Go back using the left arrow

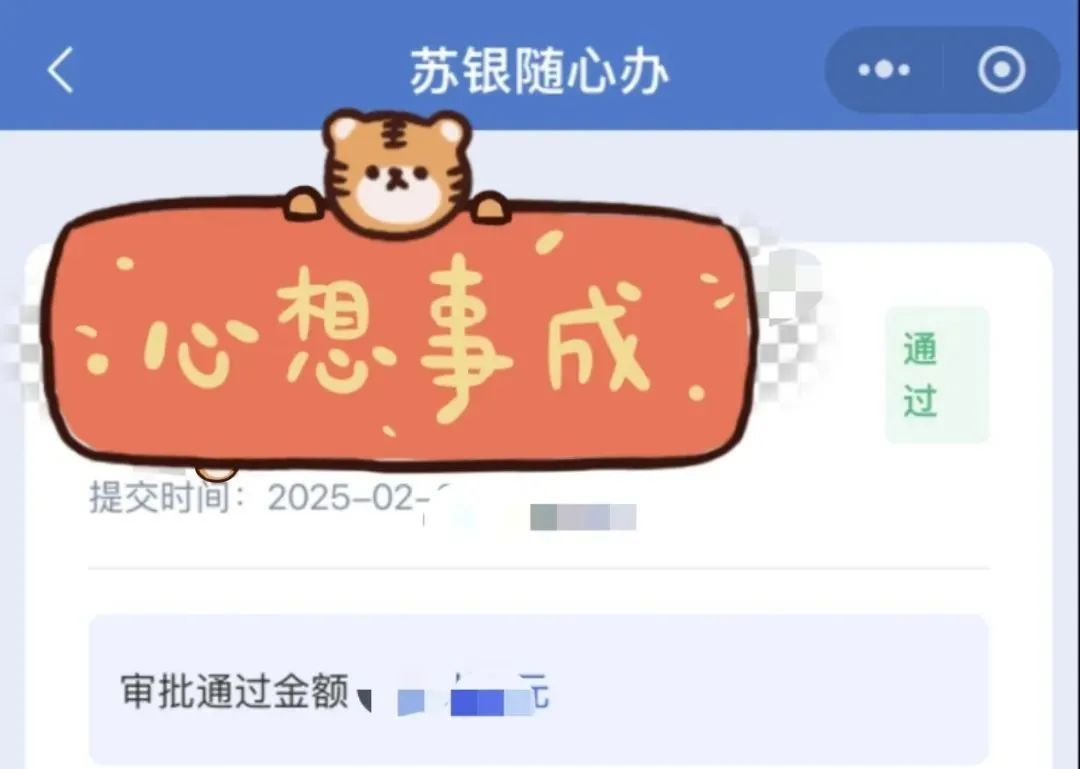click(60, 70)
